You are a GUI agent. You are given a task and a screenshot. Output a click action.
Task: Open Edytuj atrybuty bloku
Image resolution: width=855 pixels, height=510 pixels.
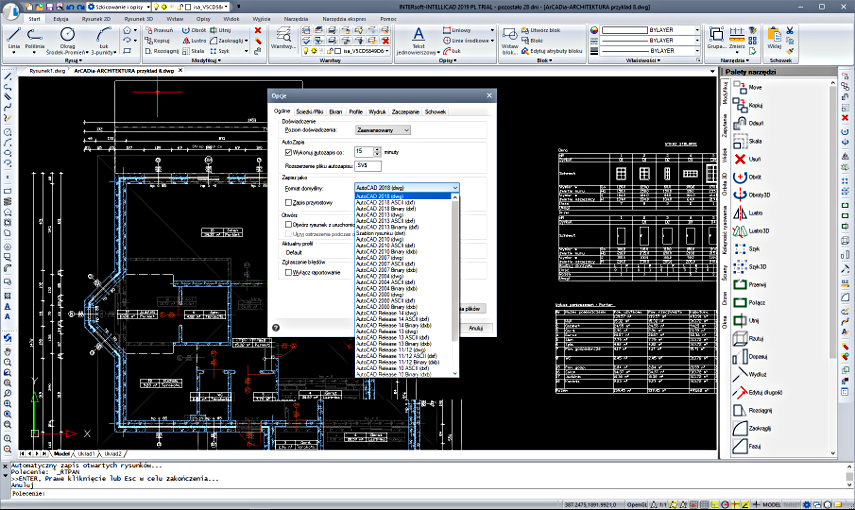click(x=552, y=51)
